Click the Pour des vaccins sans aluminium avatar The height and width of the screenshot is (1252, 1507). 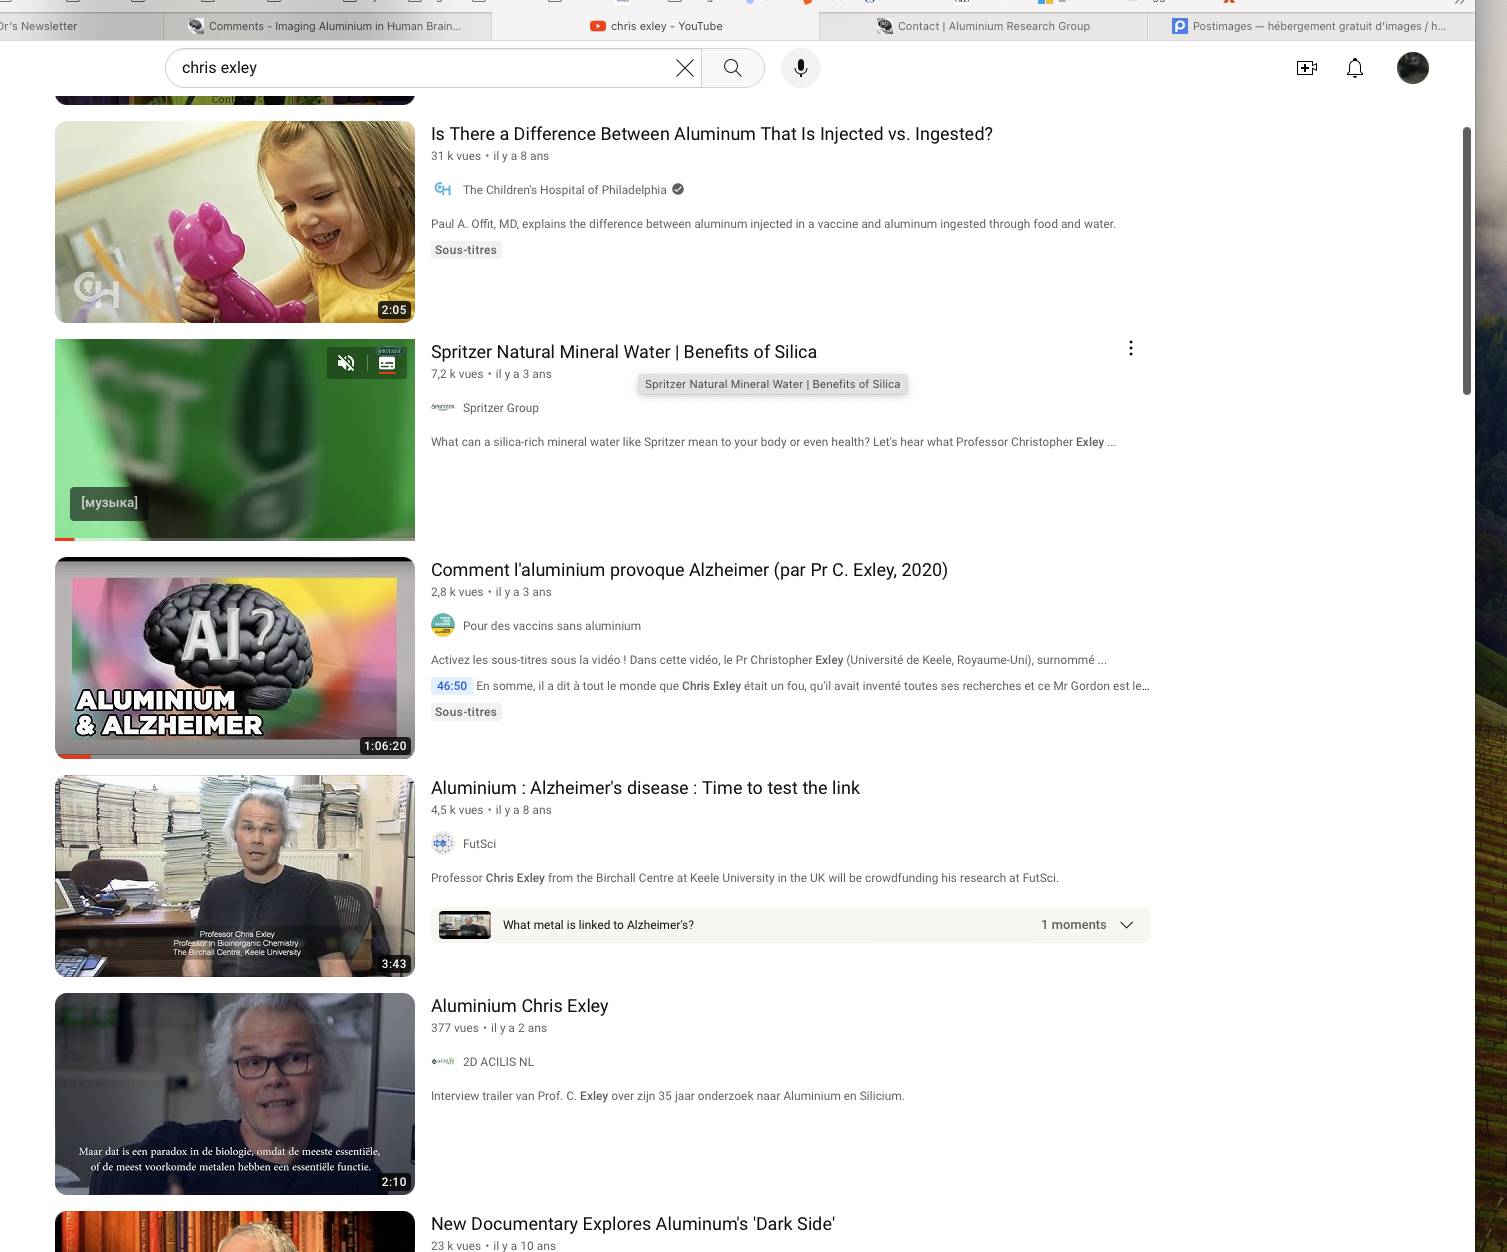click(x=443, y=625)
